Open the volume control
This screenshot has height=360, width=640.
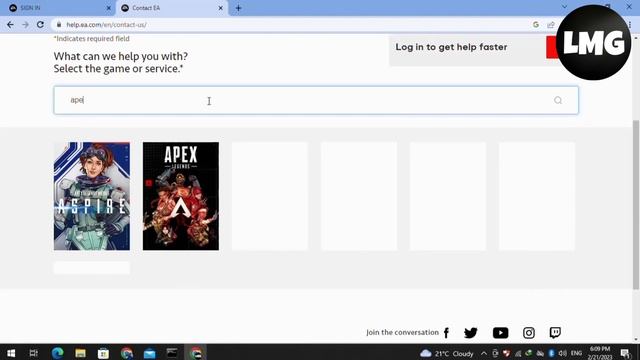click(x=562, y=353)
